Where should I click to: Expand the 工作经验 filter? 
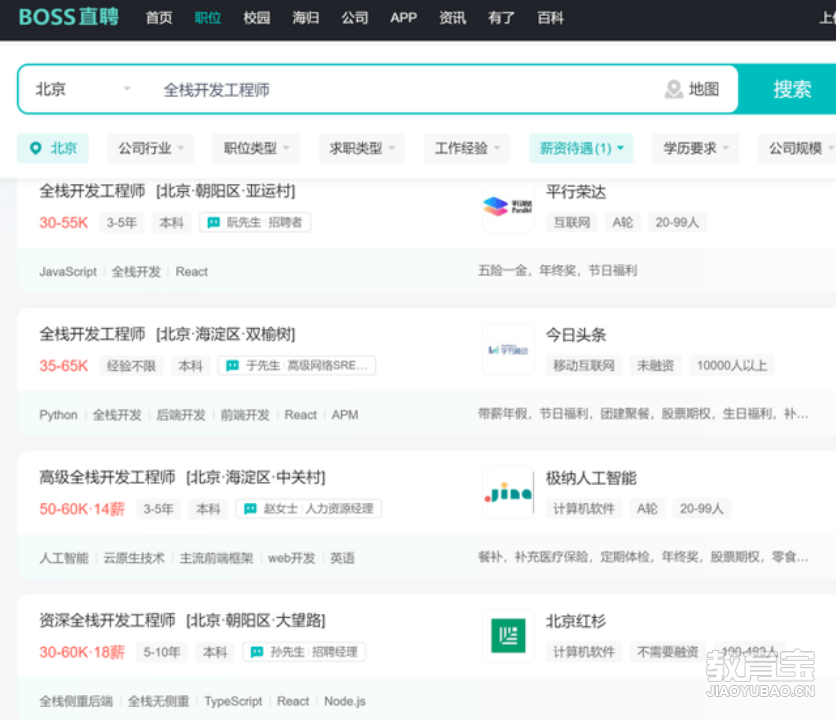tap(467, 148)
